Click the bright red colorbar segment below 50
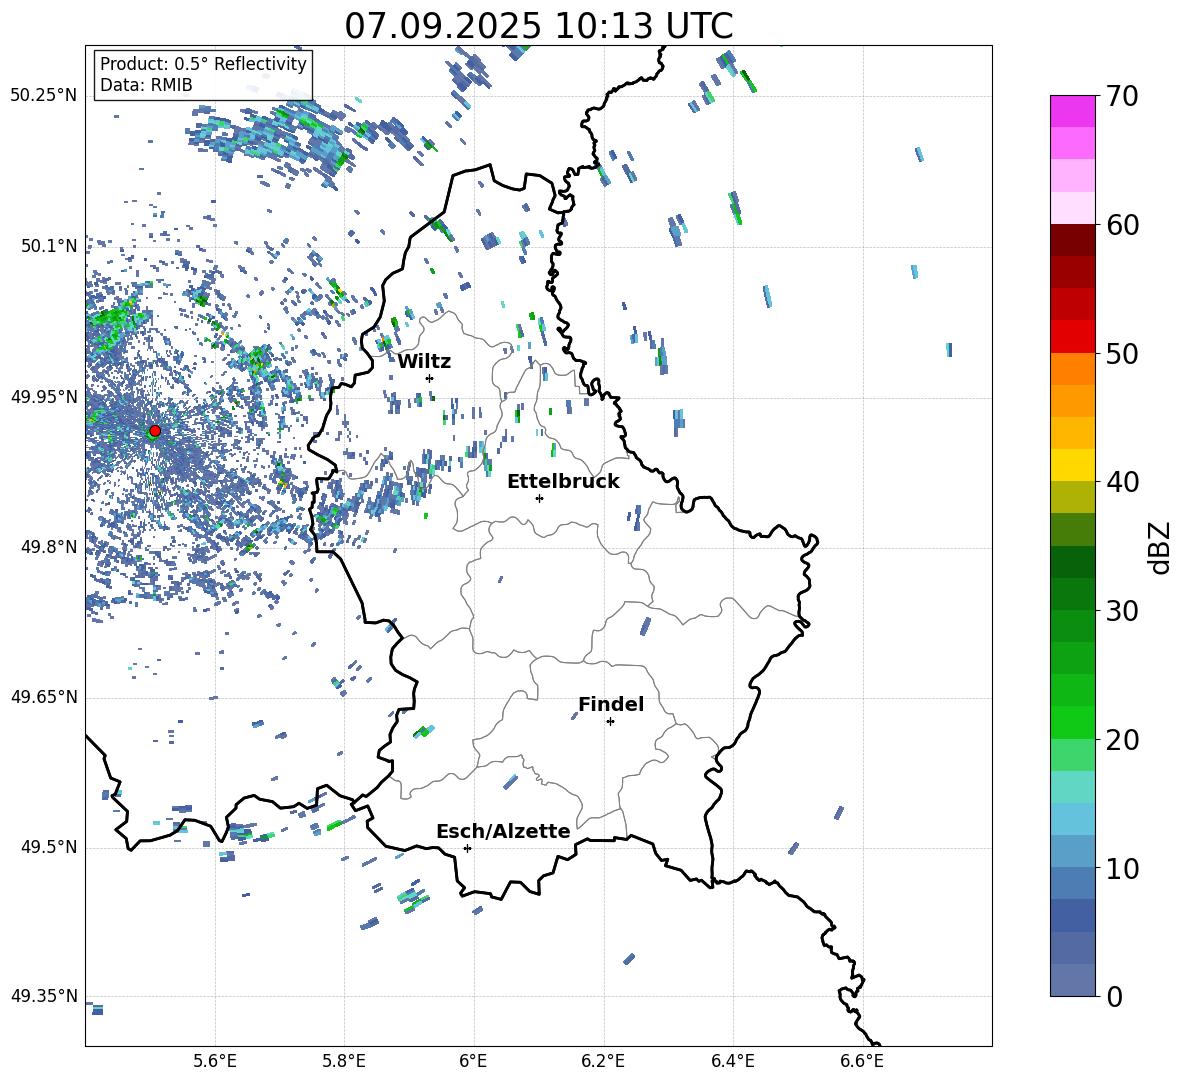The height and width of the screenshot is (1081, 1184). click(1072, 337)
